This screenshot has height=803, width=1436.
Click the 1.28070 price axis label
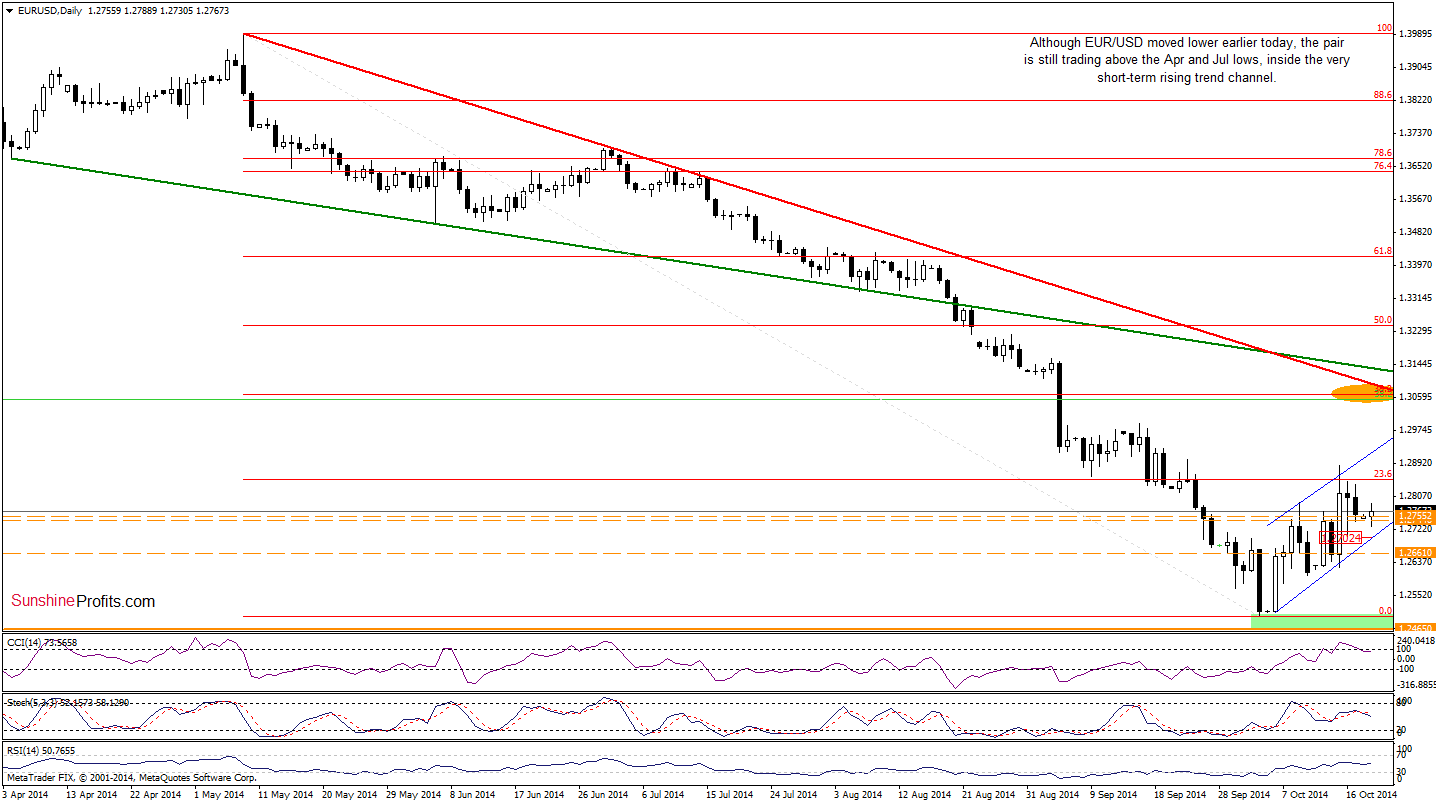1414,497
